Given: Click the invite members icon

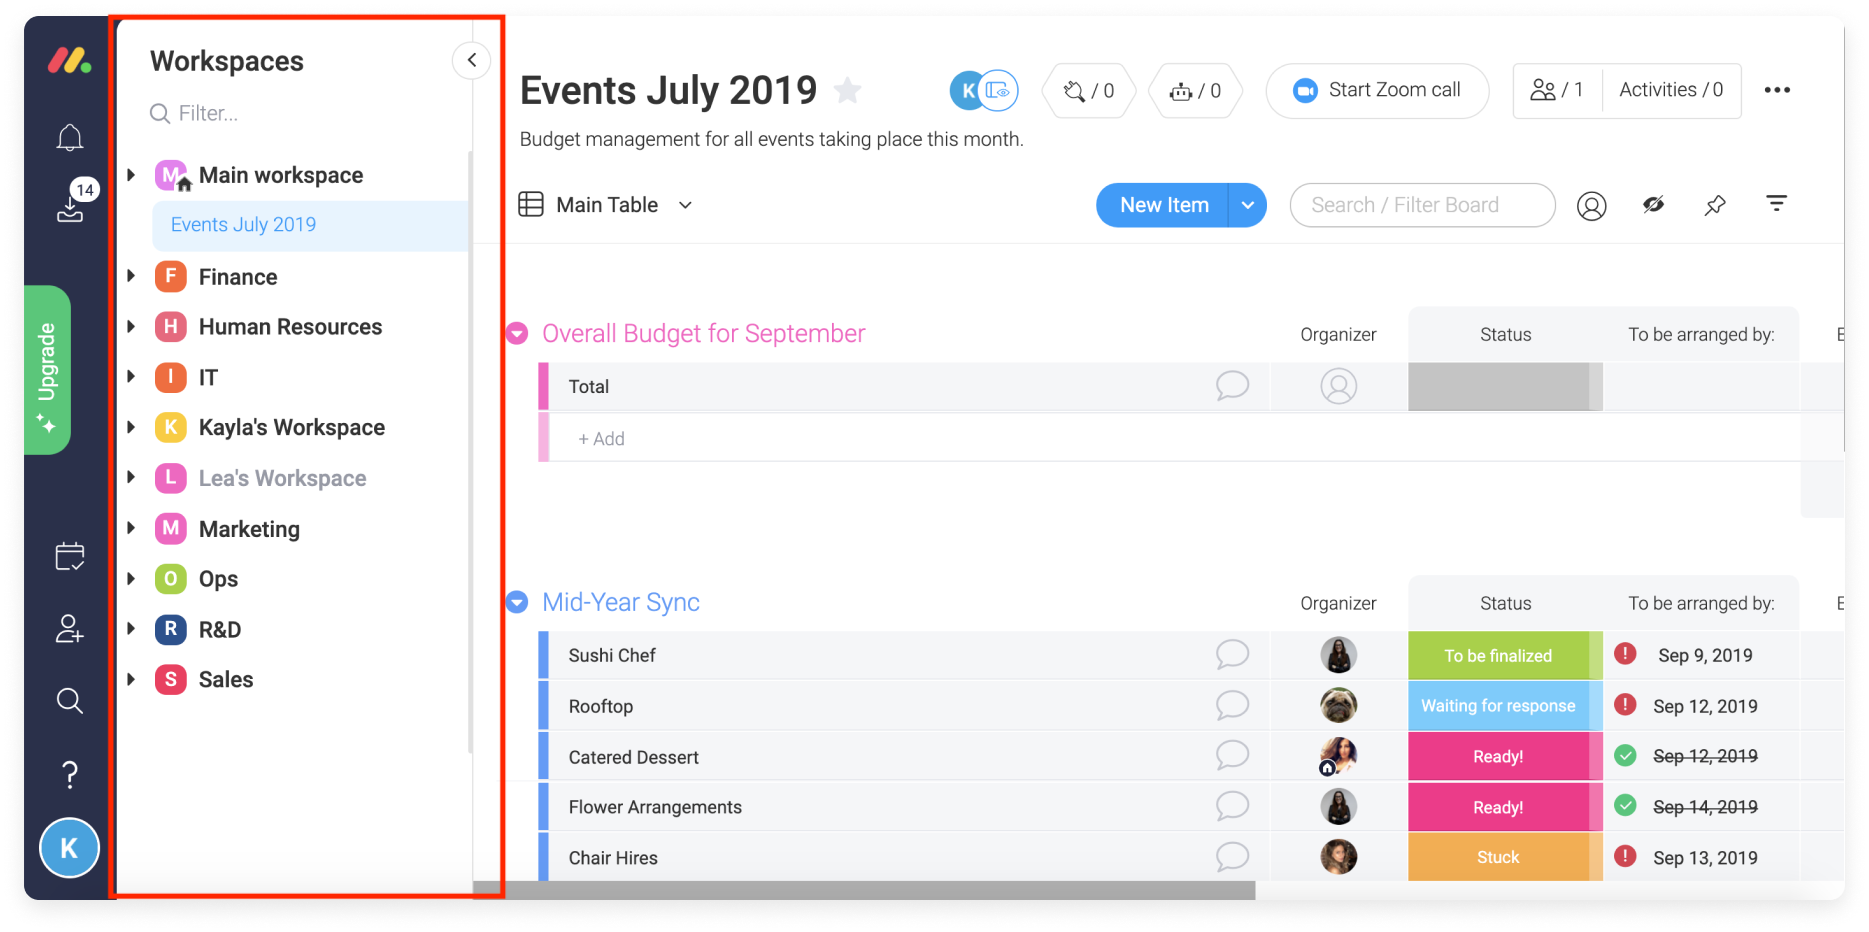Looking at the screenshot, I should [x=69, y=629].
